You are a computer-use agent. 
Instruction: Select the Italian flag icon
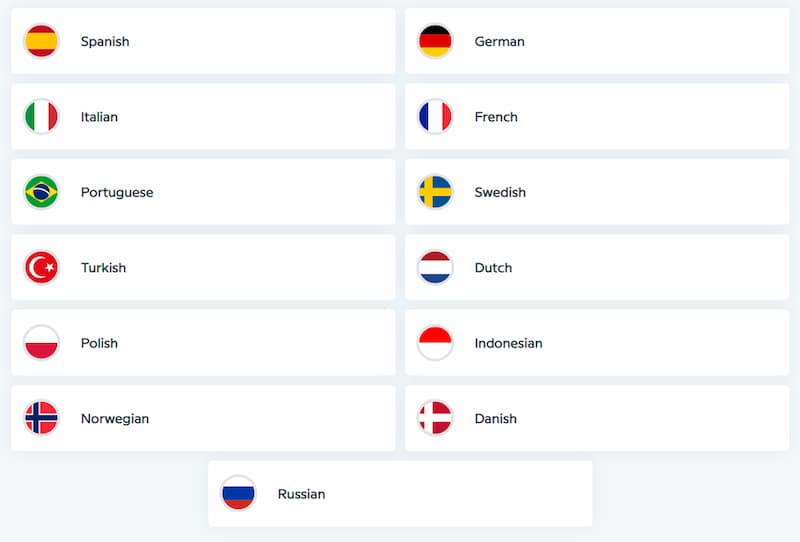pyautogui.click(x=41, y=116)
